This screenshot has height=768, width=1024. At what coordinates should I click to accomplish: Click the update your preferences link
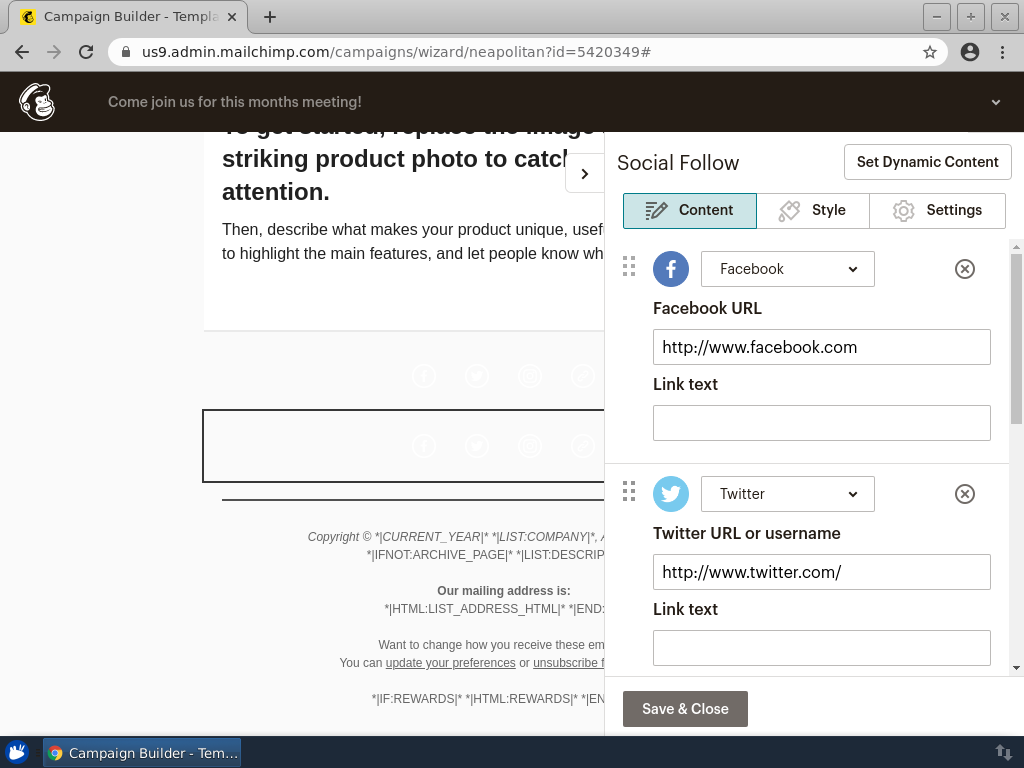pos(450,663)
